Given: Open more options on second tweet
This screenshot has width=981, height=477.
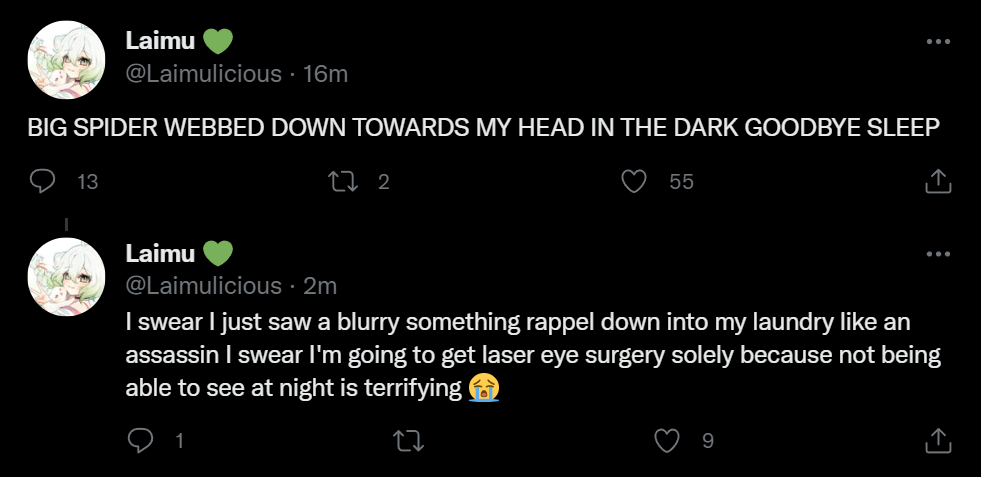Looking at the screenshot, I should 937,254.
